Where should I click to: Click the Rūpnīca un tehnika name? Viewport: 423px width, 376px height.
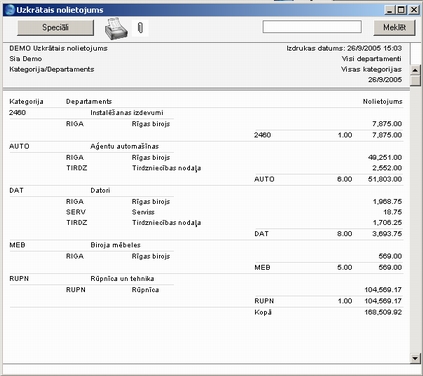pyautogui.click(x=122, y=278)
